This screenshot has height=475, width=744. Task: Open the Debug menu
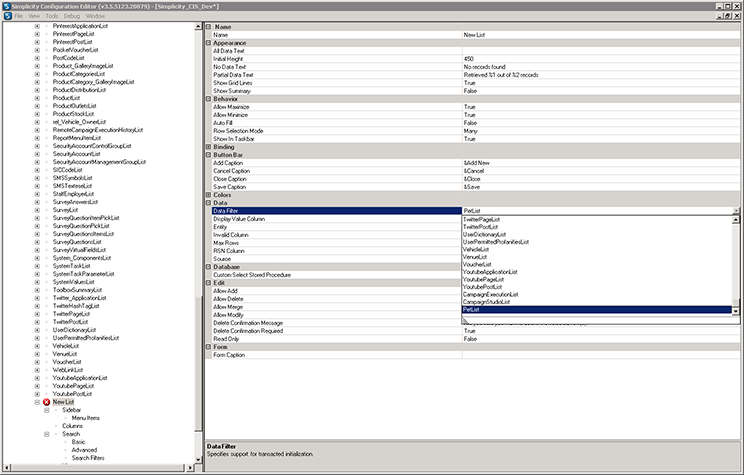pos(72,16)
